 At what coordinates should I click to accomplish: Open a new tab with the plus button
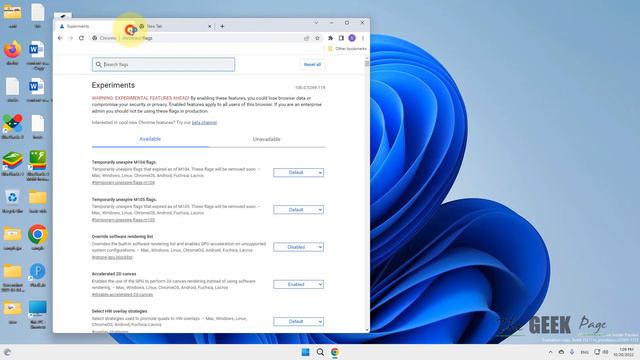click(x=222, y=26)
